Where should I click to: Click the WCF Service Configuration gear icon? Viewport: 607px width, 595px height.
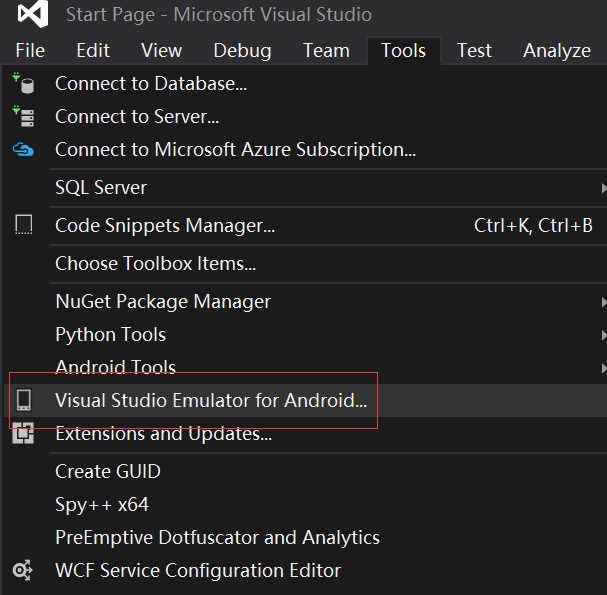point(24,571)
